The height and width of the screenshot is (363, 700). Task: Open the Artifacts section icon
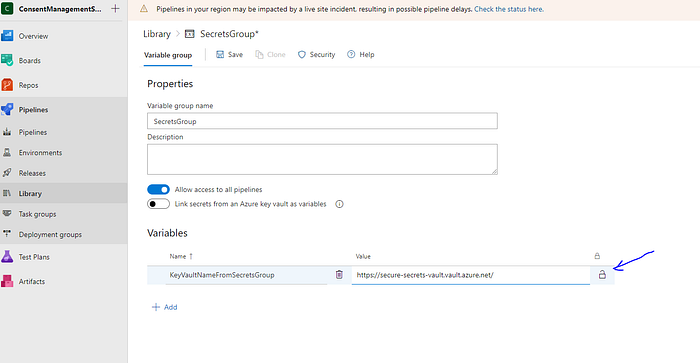pos(7,281)
